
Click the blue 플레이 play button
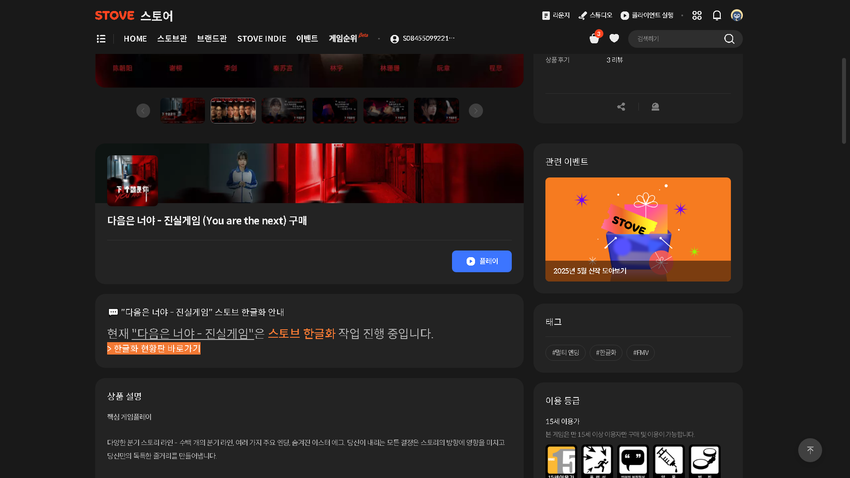[x=482, y=261]
